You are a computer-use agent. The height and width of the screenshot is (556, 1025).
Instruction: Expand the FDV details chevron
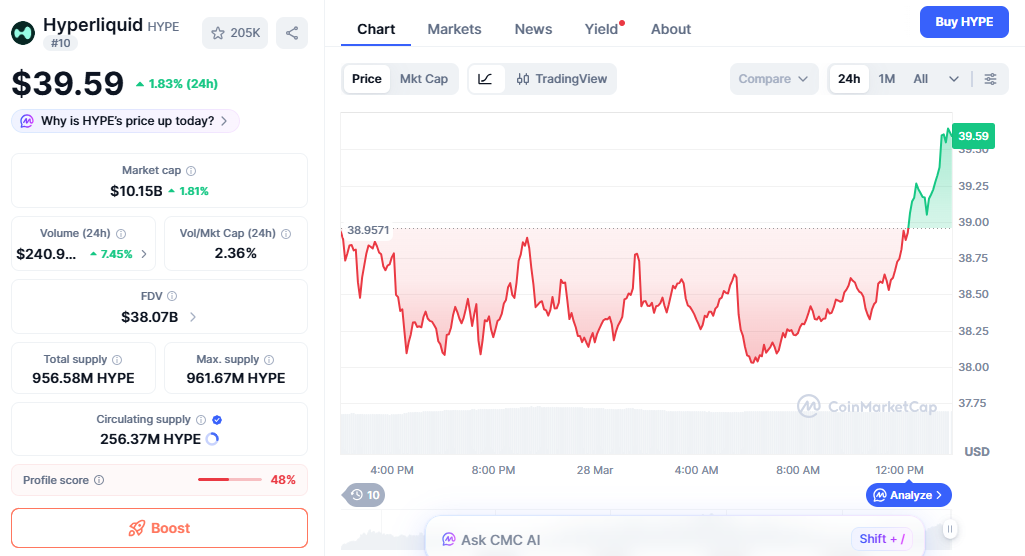(193, 317)
